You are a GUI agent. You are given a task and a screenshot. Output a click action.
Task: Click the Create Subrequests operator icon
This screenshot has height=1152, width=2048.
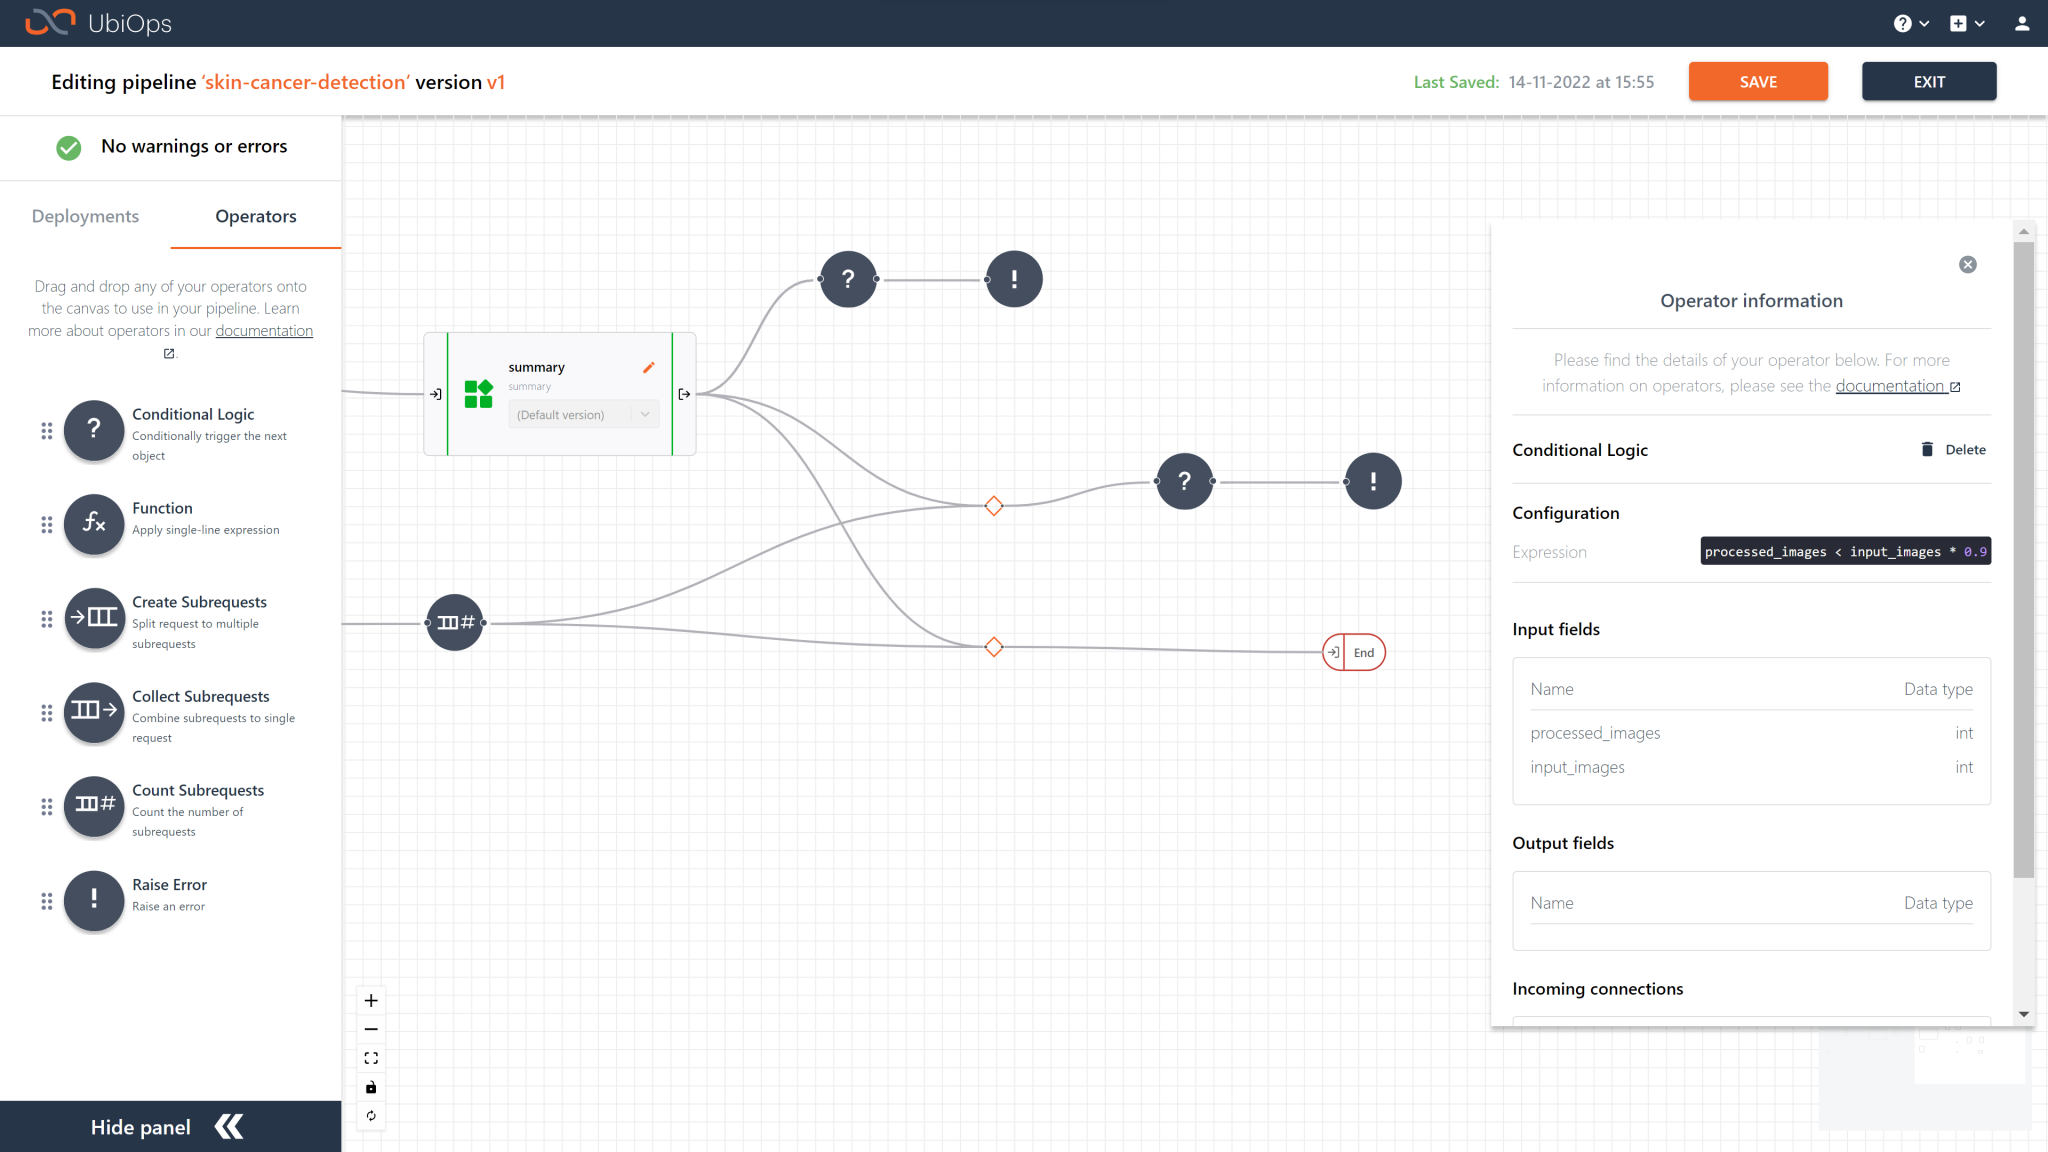(94, 618)
